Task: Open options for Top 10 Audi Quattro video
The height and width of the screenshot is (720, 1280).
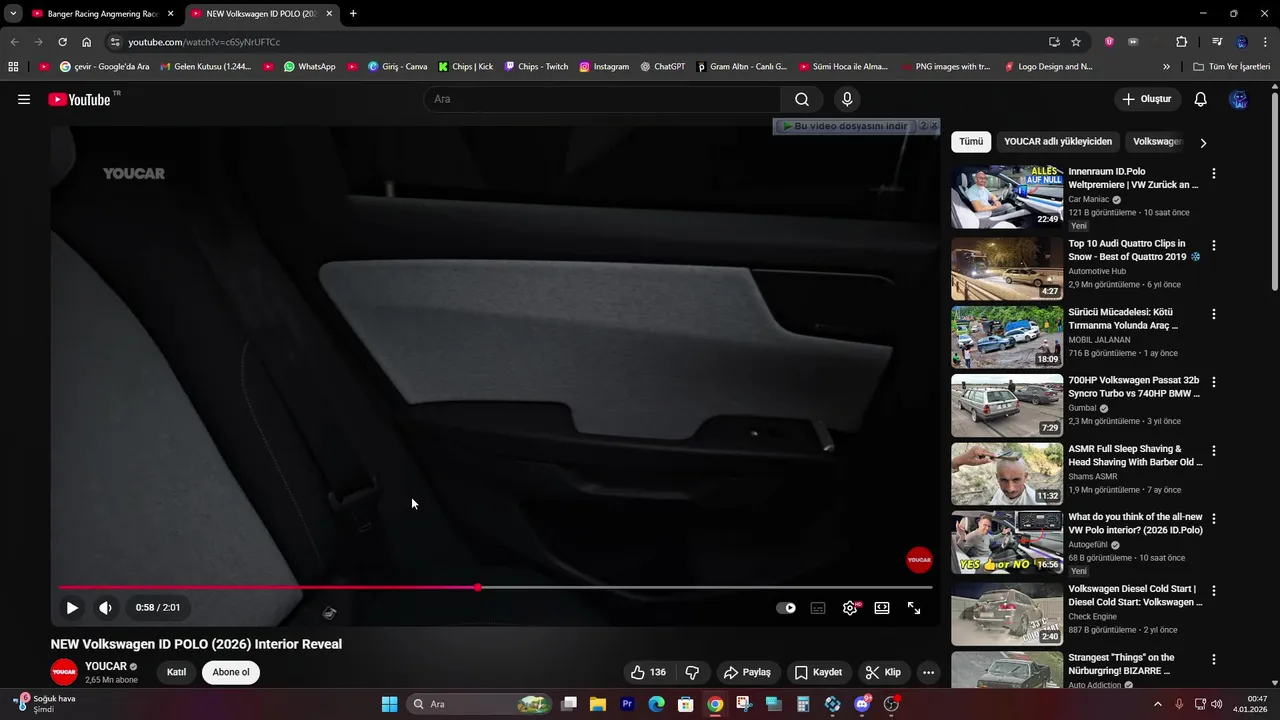Action: click(1214, 245)
